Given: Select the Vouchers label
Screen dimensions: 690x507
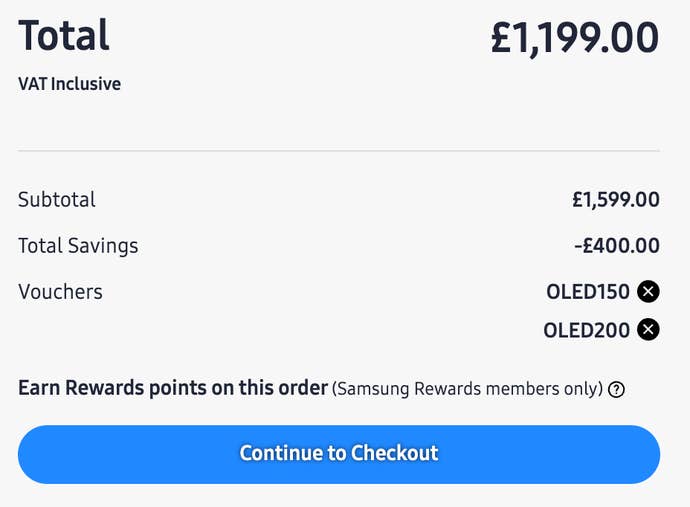Looking at the screenshot, I should pyautogui.click(x=60, y=292).
